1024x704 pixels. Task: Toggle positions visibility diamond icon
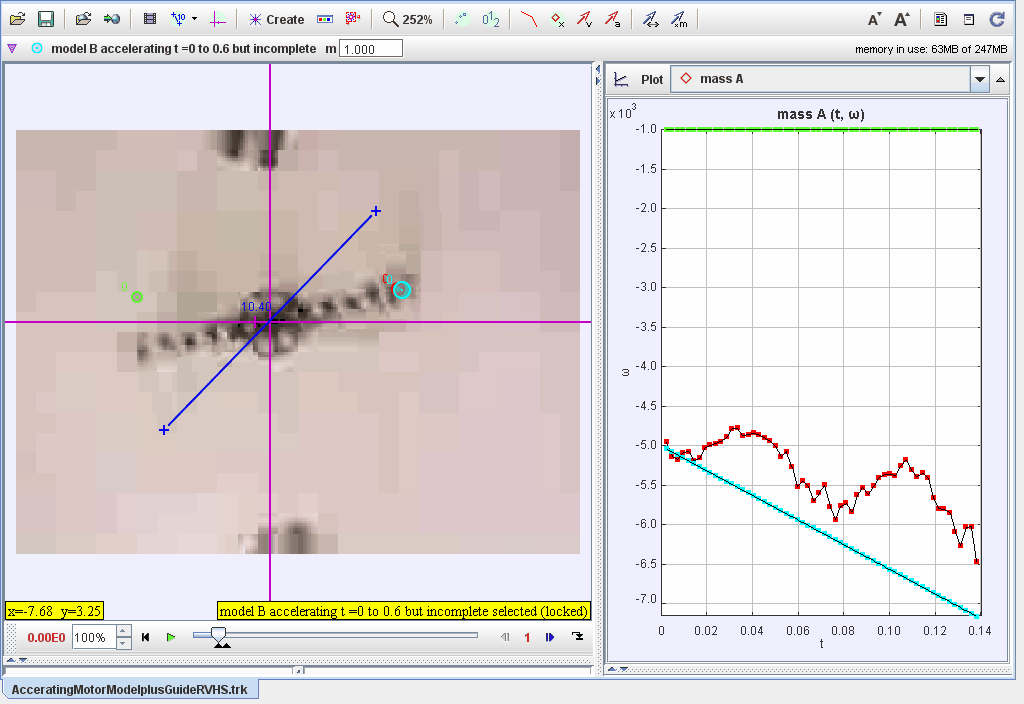(557, 20)
